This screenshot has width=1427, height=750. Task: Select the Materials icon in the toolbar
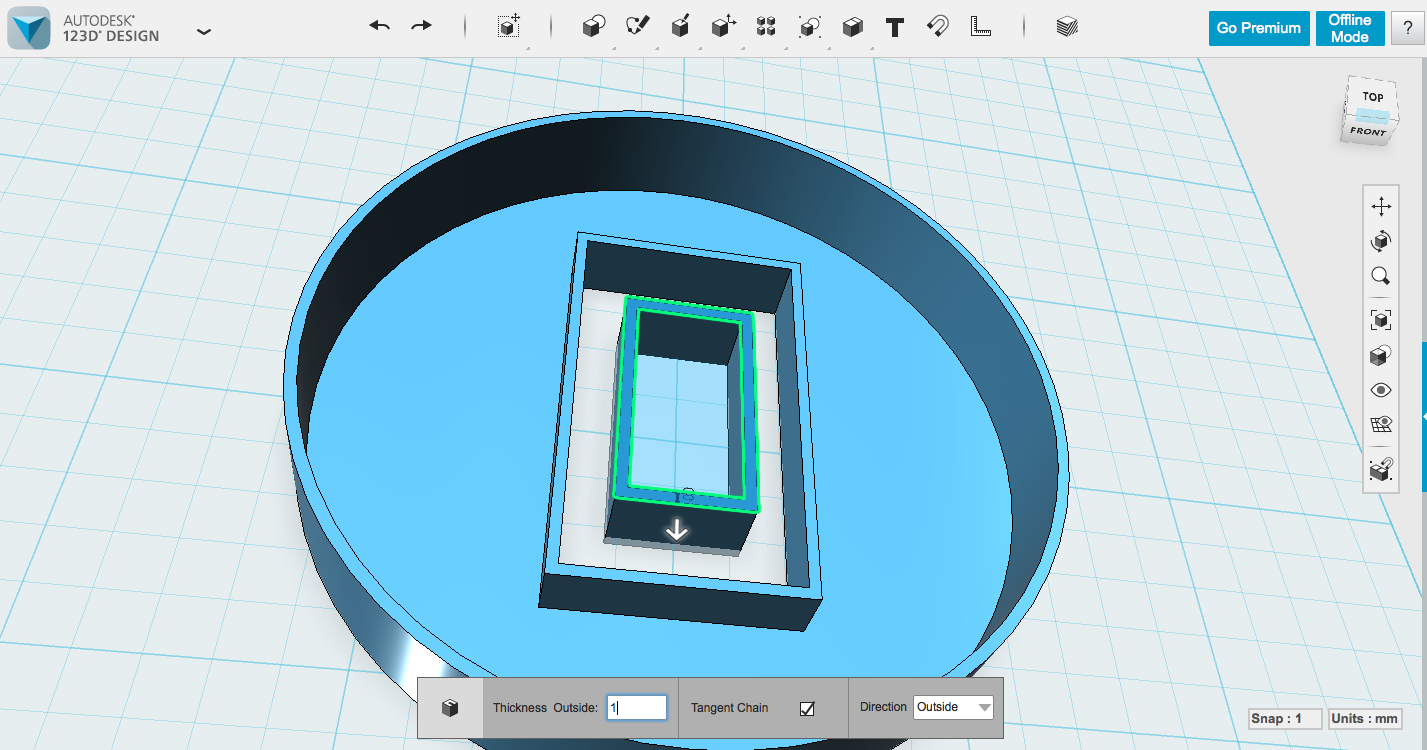coord(1065,27)
